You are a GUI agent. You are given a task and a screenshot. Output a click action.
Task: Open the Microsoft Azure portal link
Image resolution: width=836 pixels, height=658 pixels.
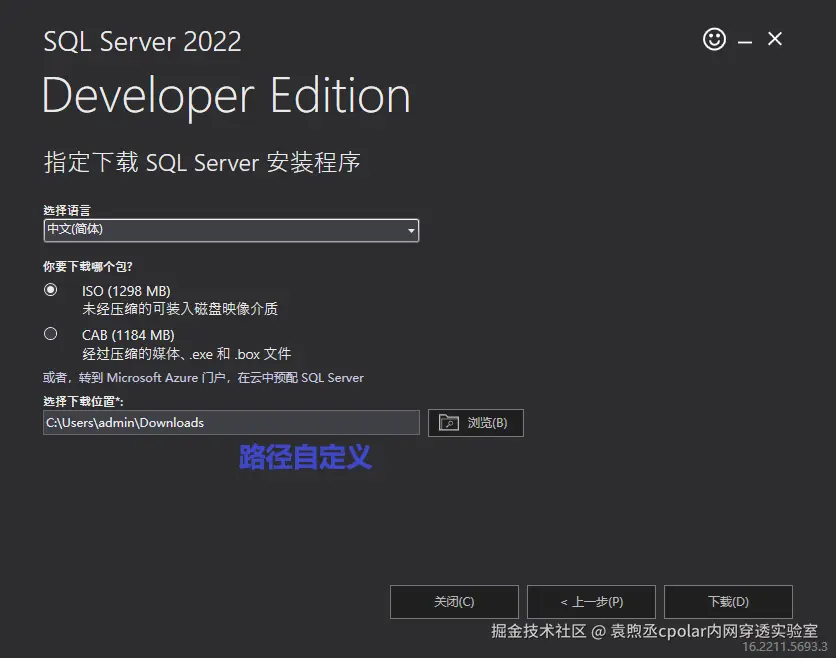203,378
